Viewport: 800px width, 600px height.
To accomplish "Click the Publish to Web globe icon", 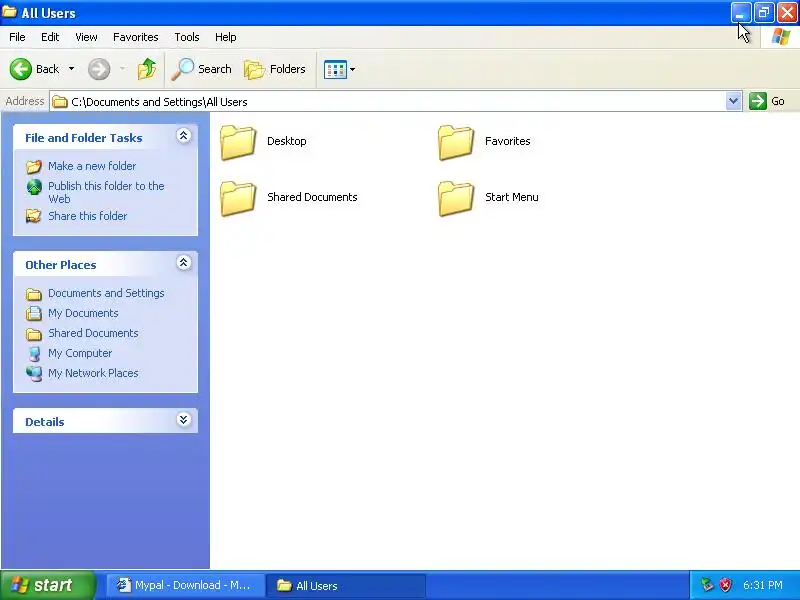I will (34, 187).
